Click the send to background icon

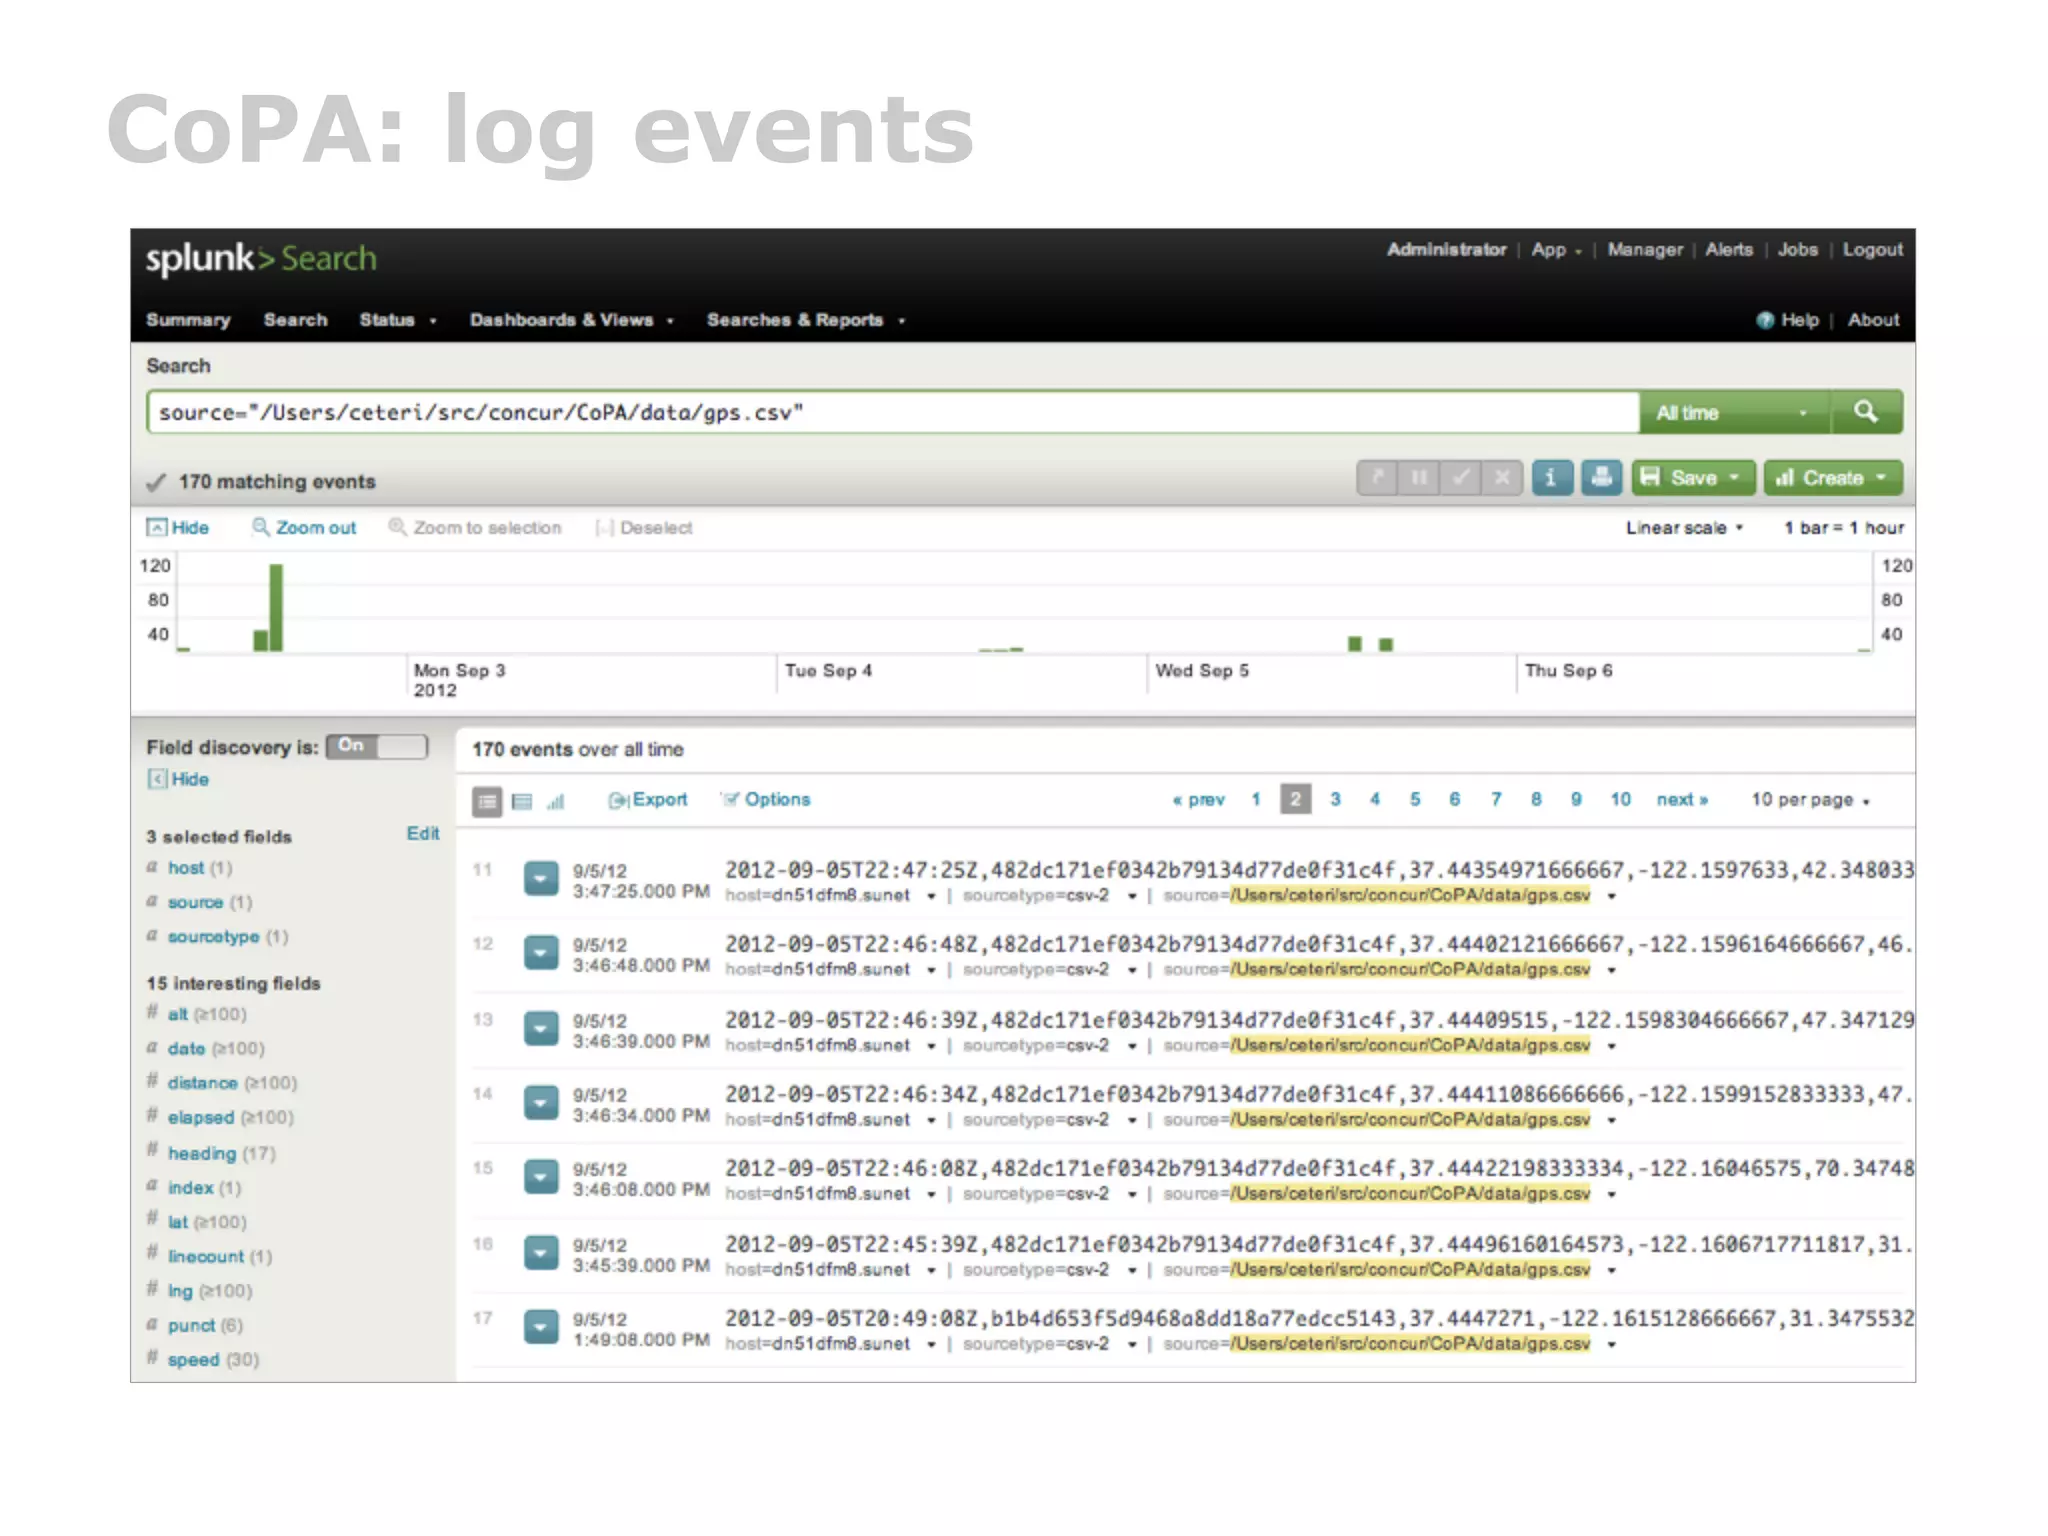coord(1378,478)
